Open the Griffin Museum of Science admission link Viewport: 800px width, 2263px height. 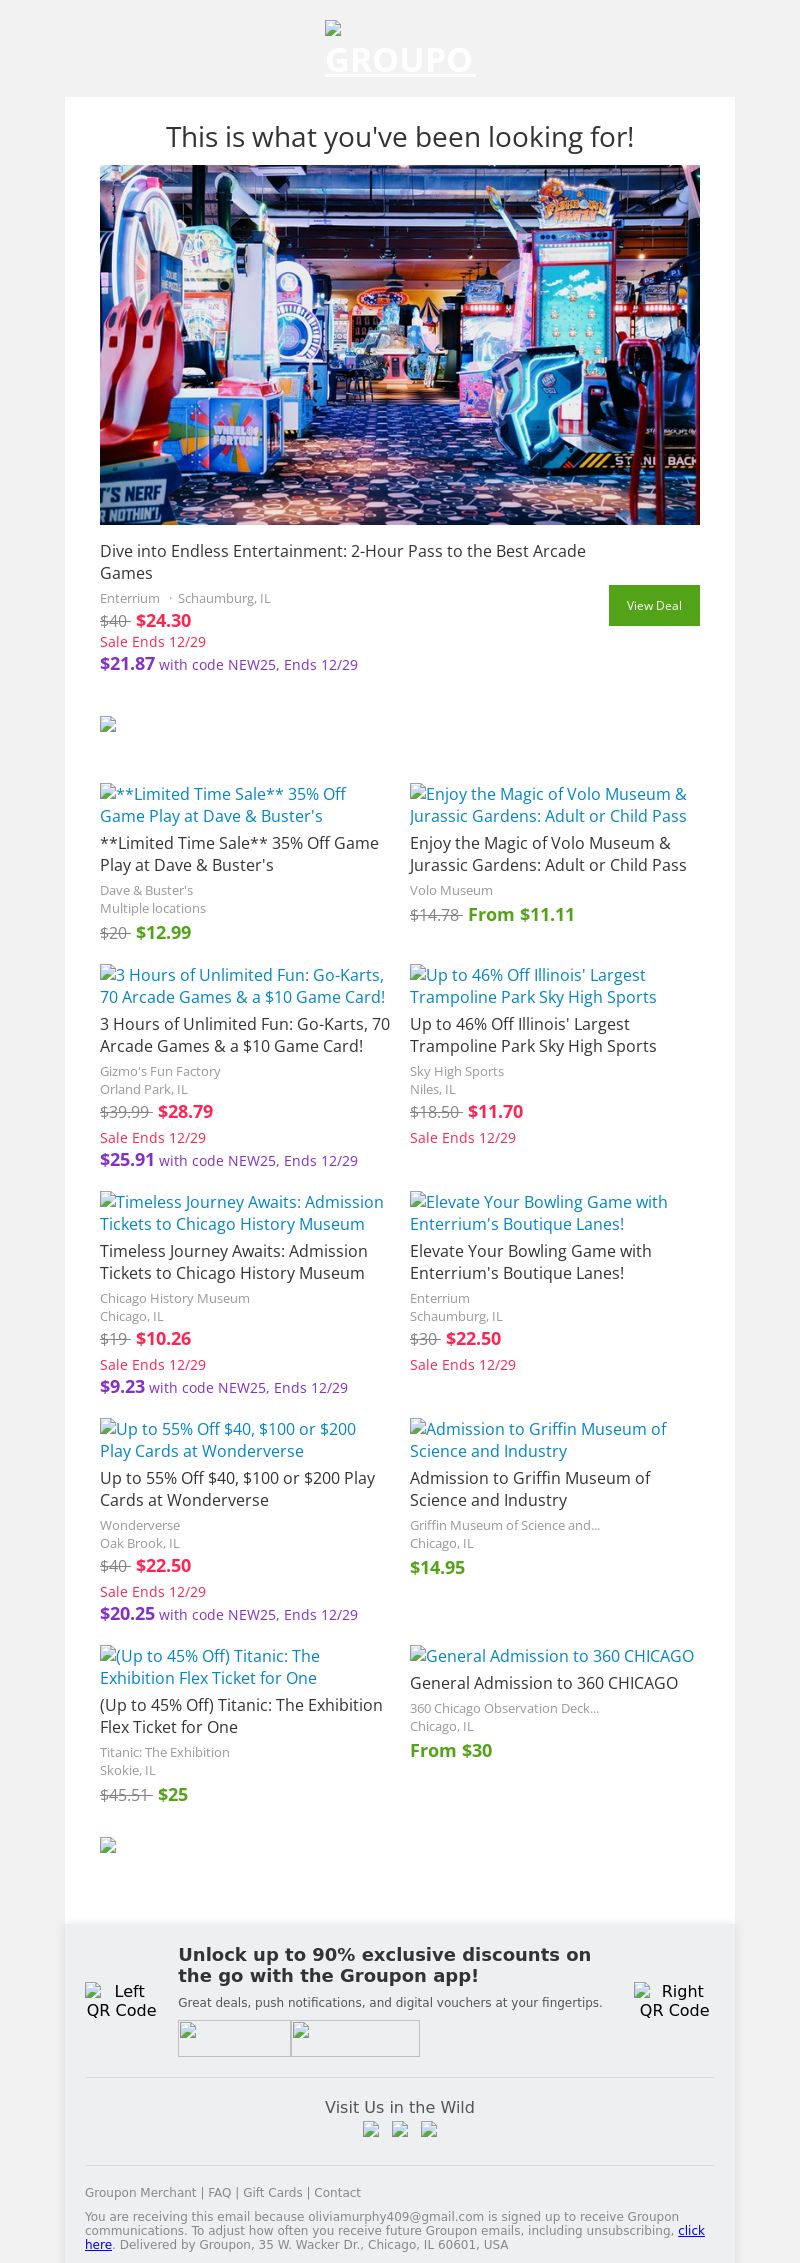tap(538, 1440)
